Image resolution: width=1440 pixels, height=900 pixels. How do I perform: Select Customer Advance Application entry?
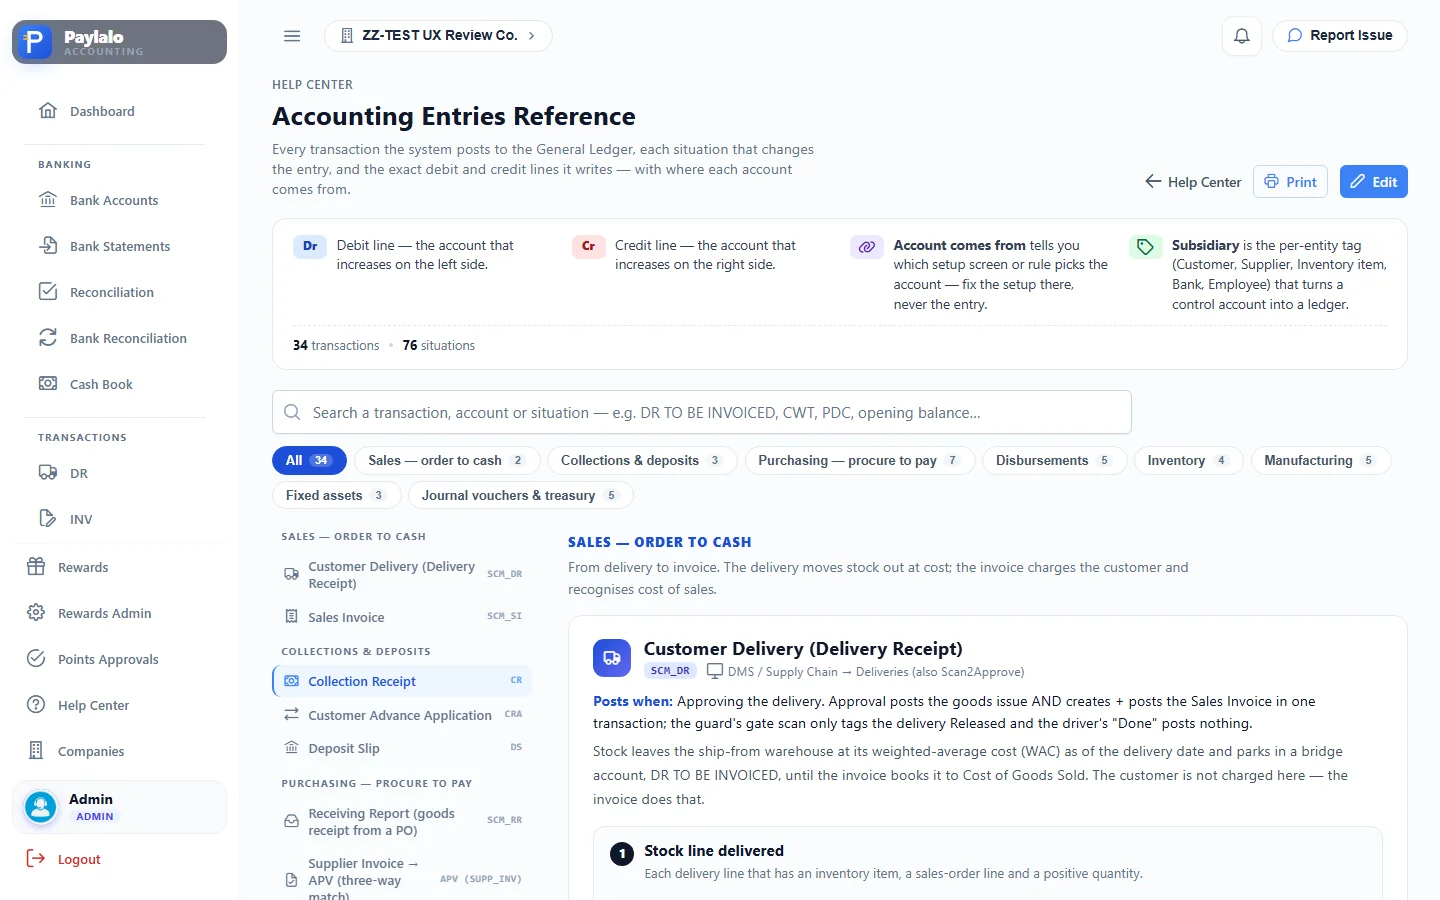click(x=402, y=715)
